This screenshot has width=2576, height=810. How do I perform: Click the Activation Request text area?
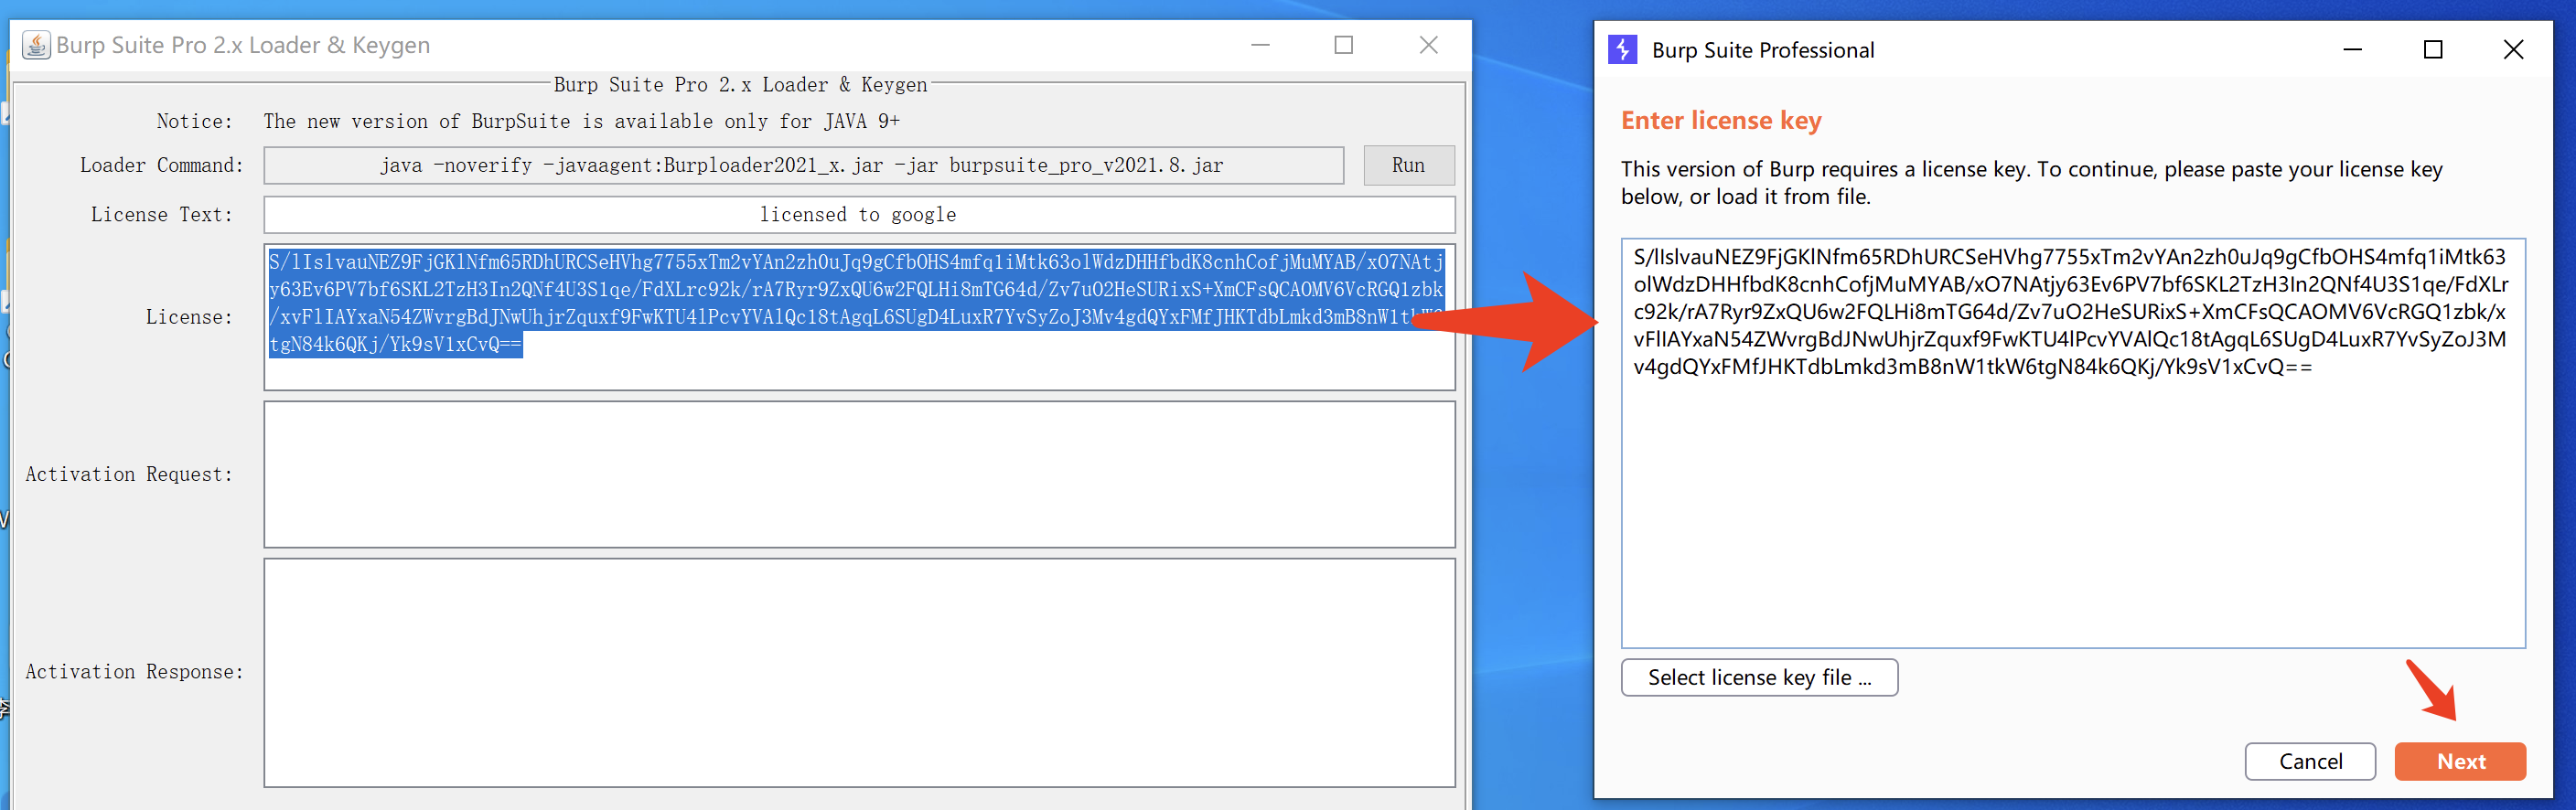[x=859, y=474]
